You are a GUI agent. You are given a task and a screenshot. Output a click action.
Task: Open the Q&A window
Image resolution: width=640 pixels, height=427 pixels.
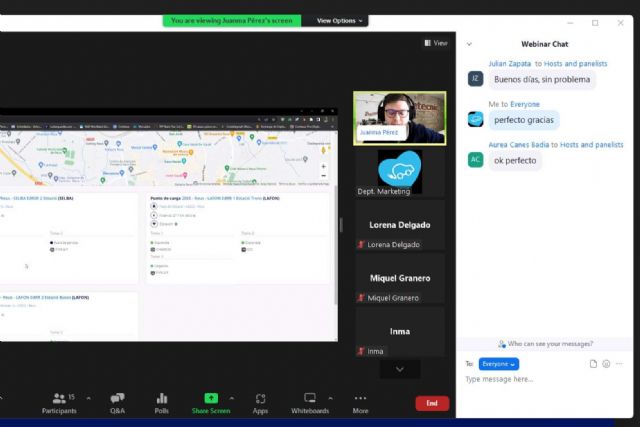click(117, 402)
